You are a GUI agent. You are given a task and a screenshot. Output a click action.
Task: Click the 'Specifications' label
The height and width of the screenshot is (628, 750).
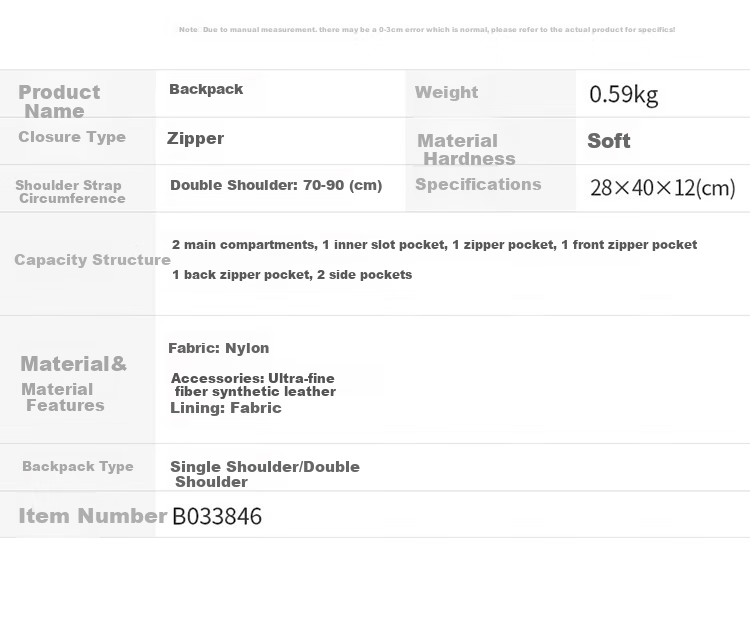click(x=478, y=184)
